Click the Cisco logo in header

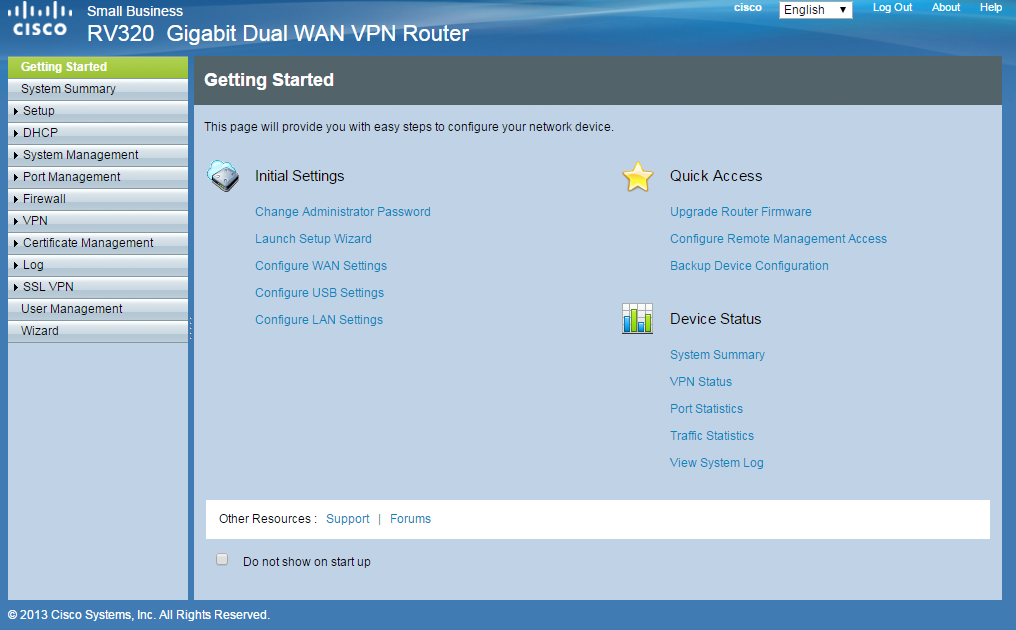coord(40,20)
